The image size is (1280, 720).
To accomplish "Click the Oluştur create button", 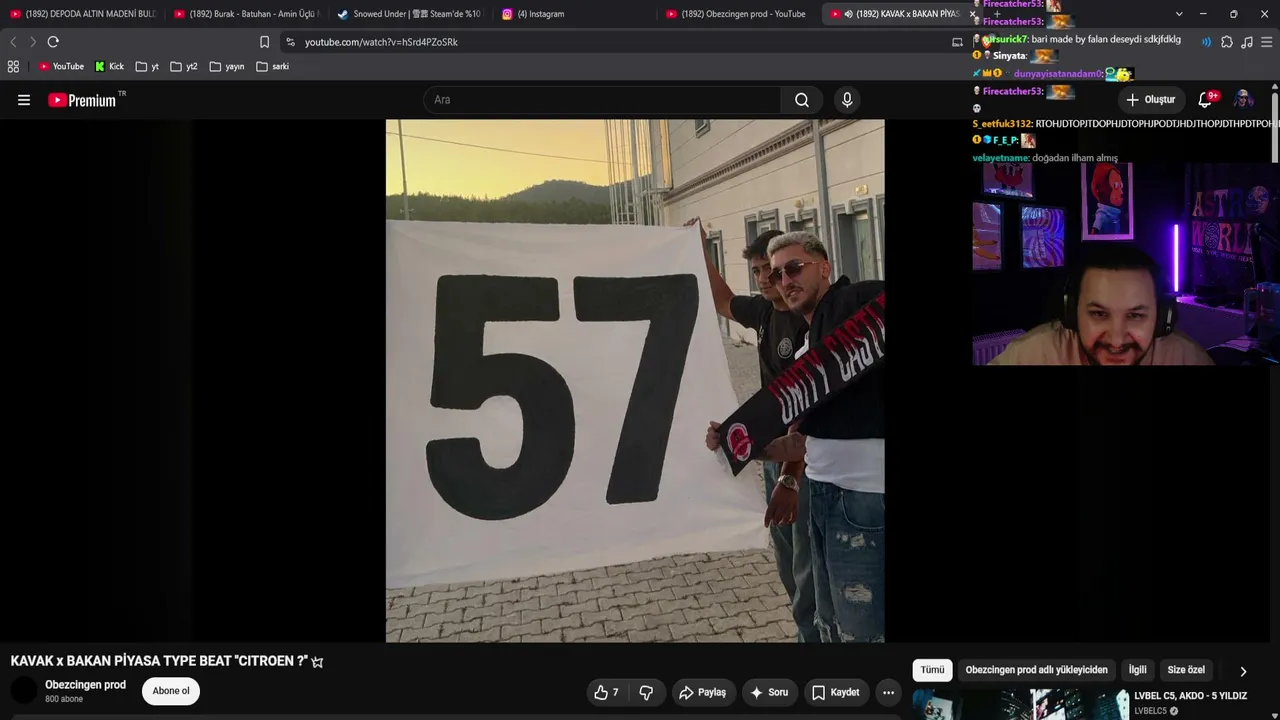I will coord(1150,100).
